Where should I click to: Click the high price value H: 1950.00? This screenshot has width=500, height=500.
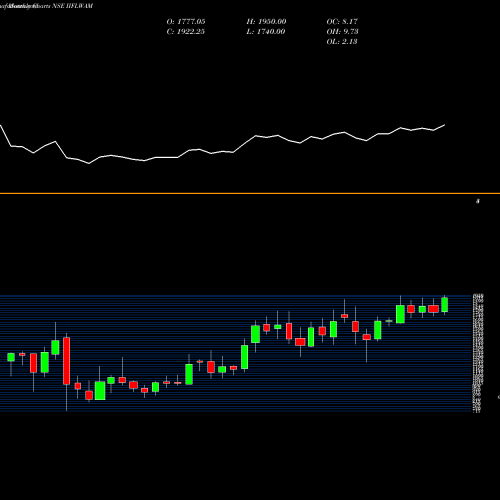click(266, 22)
